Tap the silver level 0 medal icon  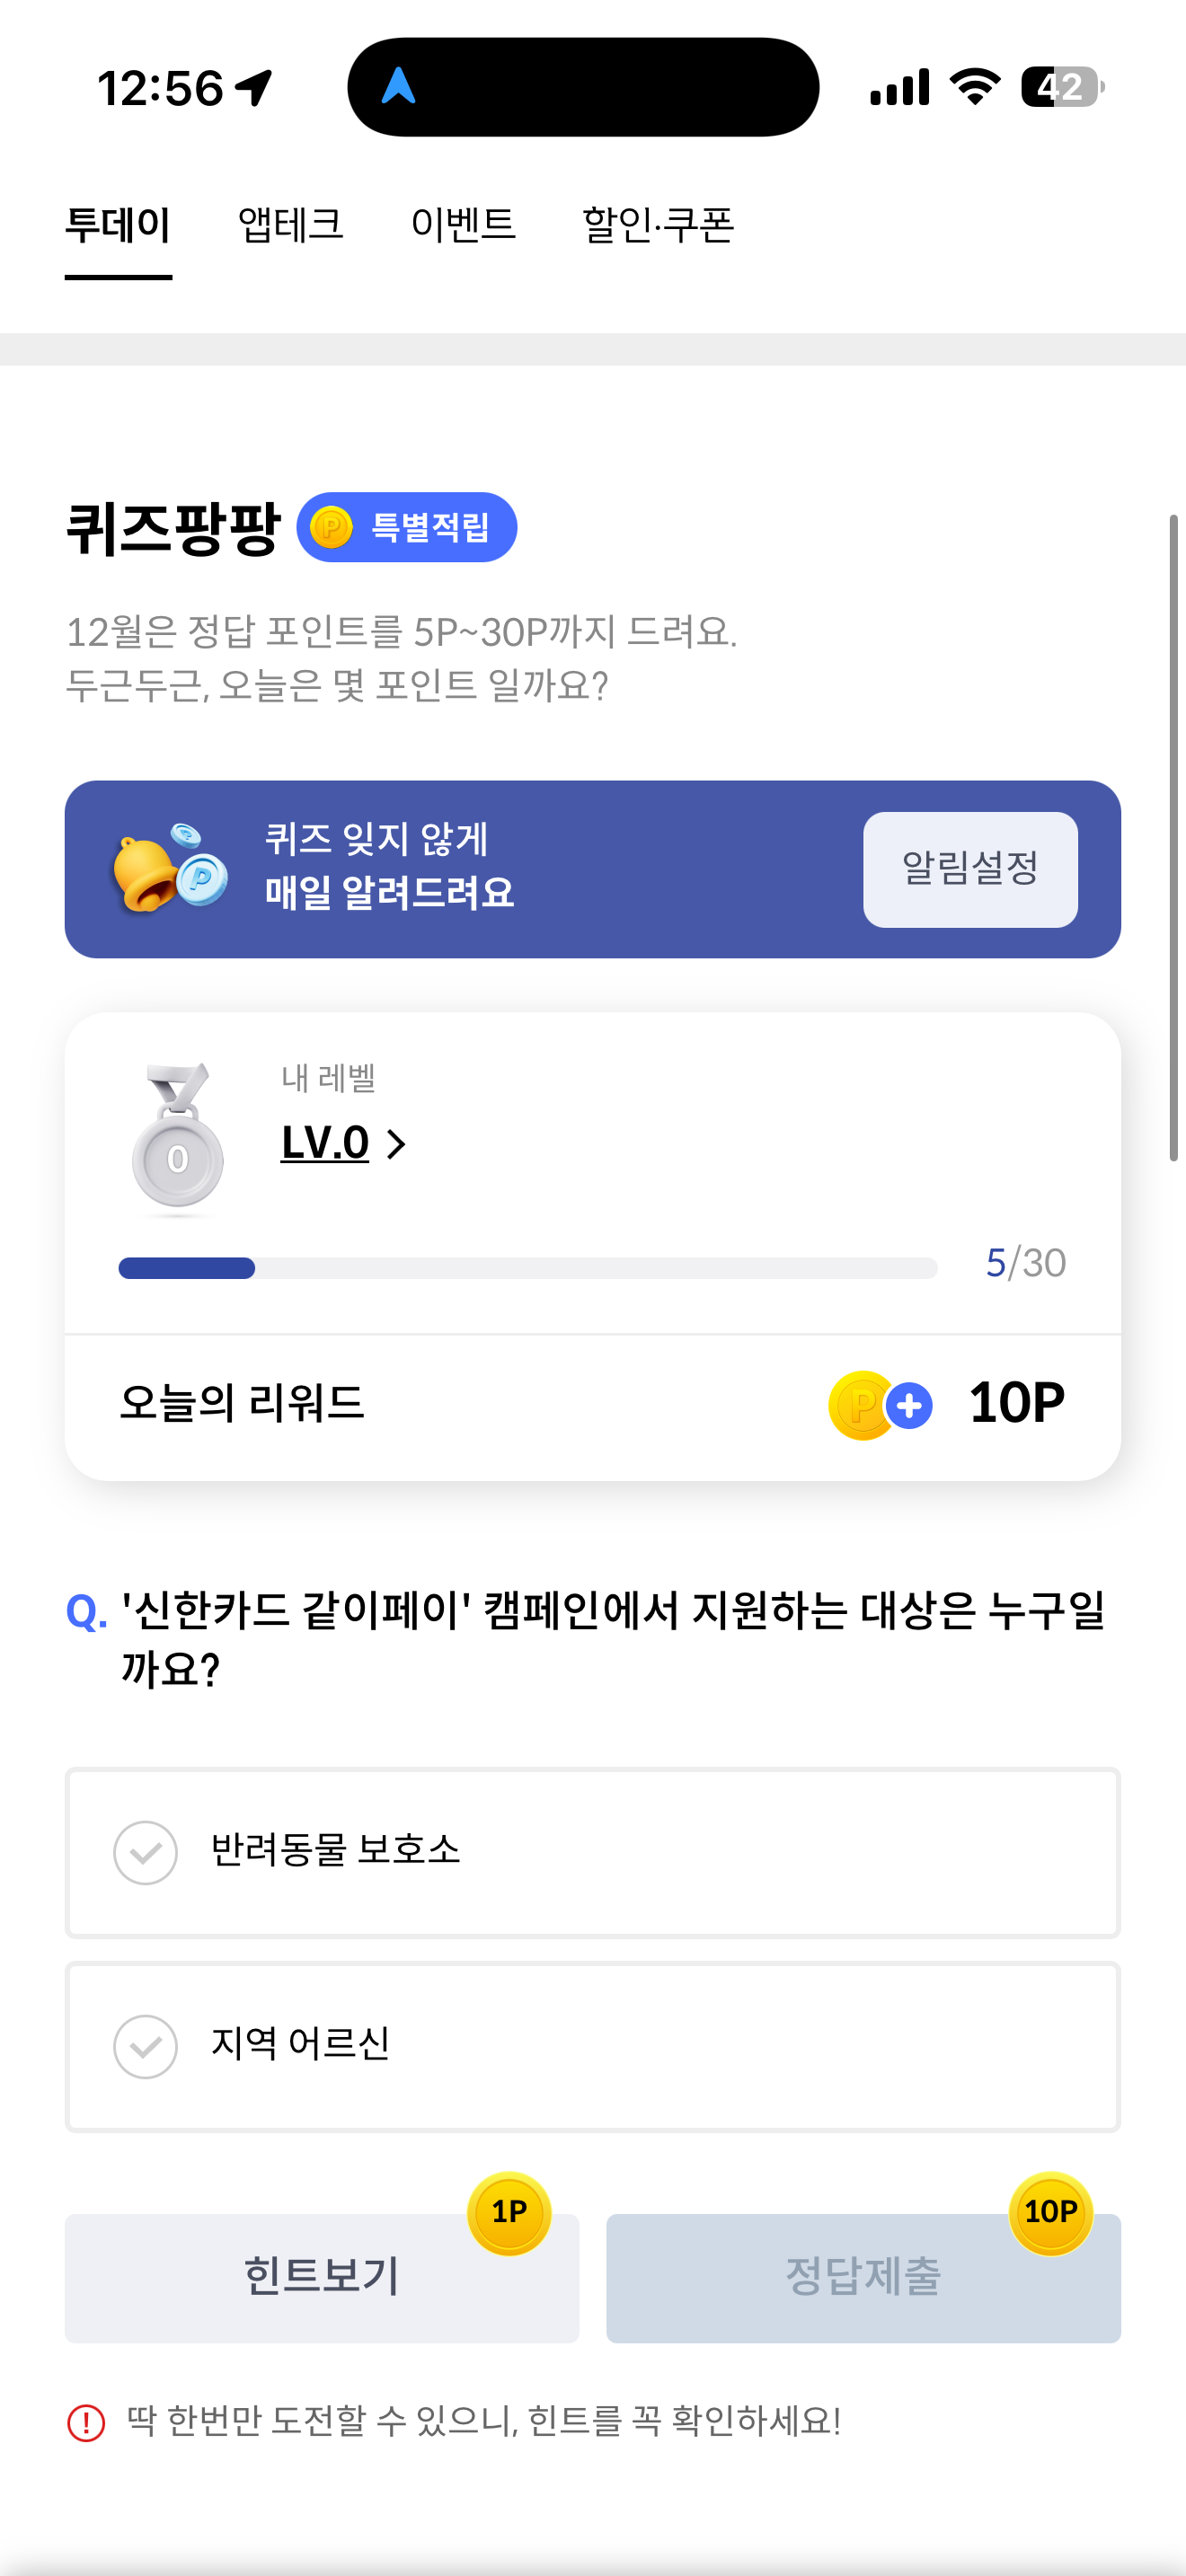(177, 1136)
